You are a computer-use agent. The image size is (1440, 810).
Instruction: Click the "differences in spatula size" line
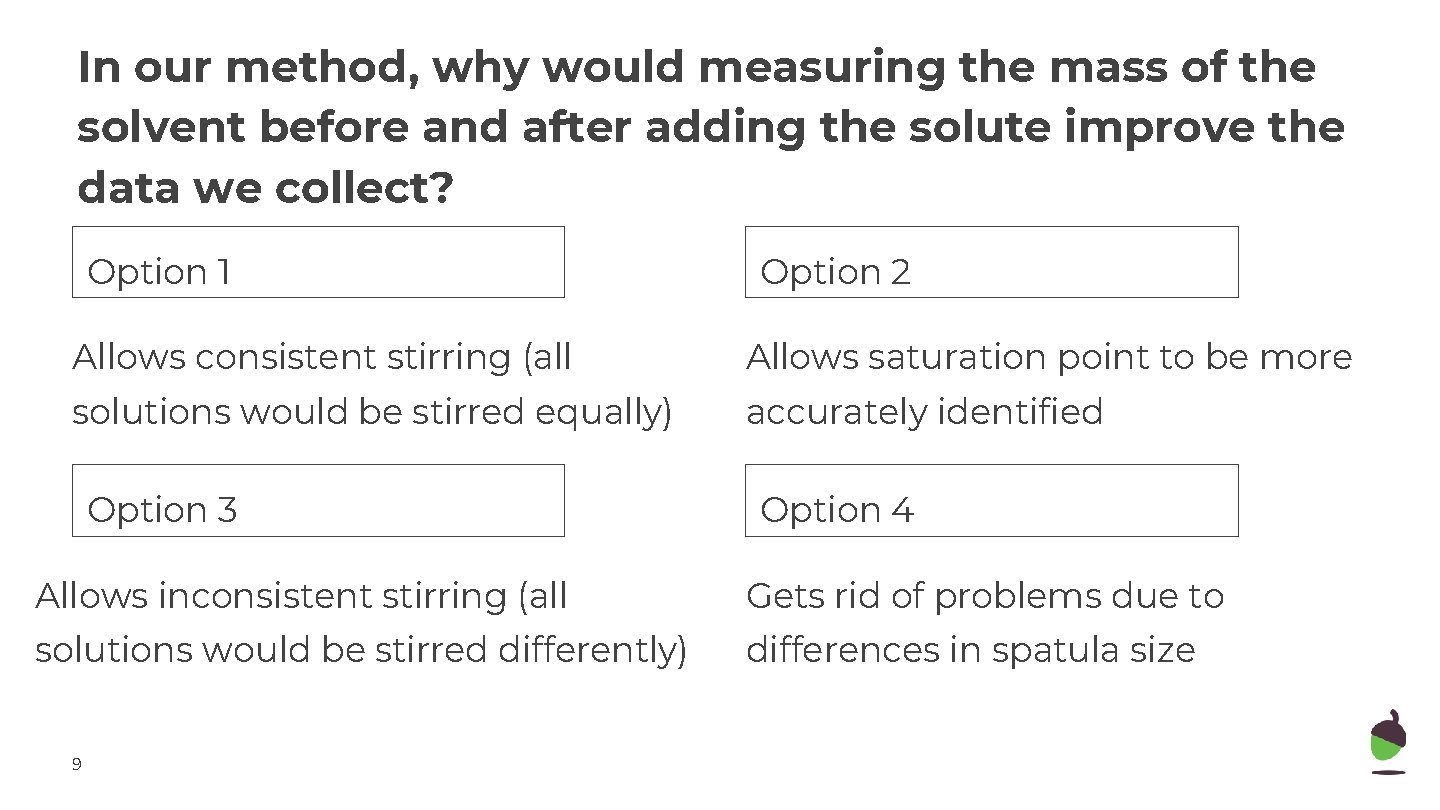coord(970,650)
